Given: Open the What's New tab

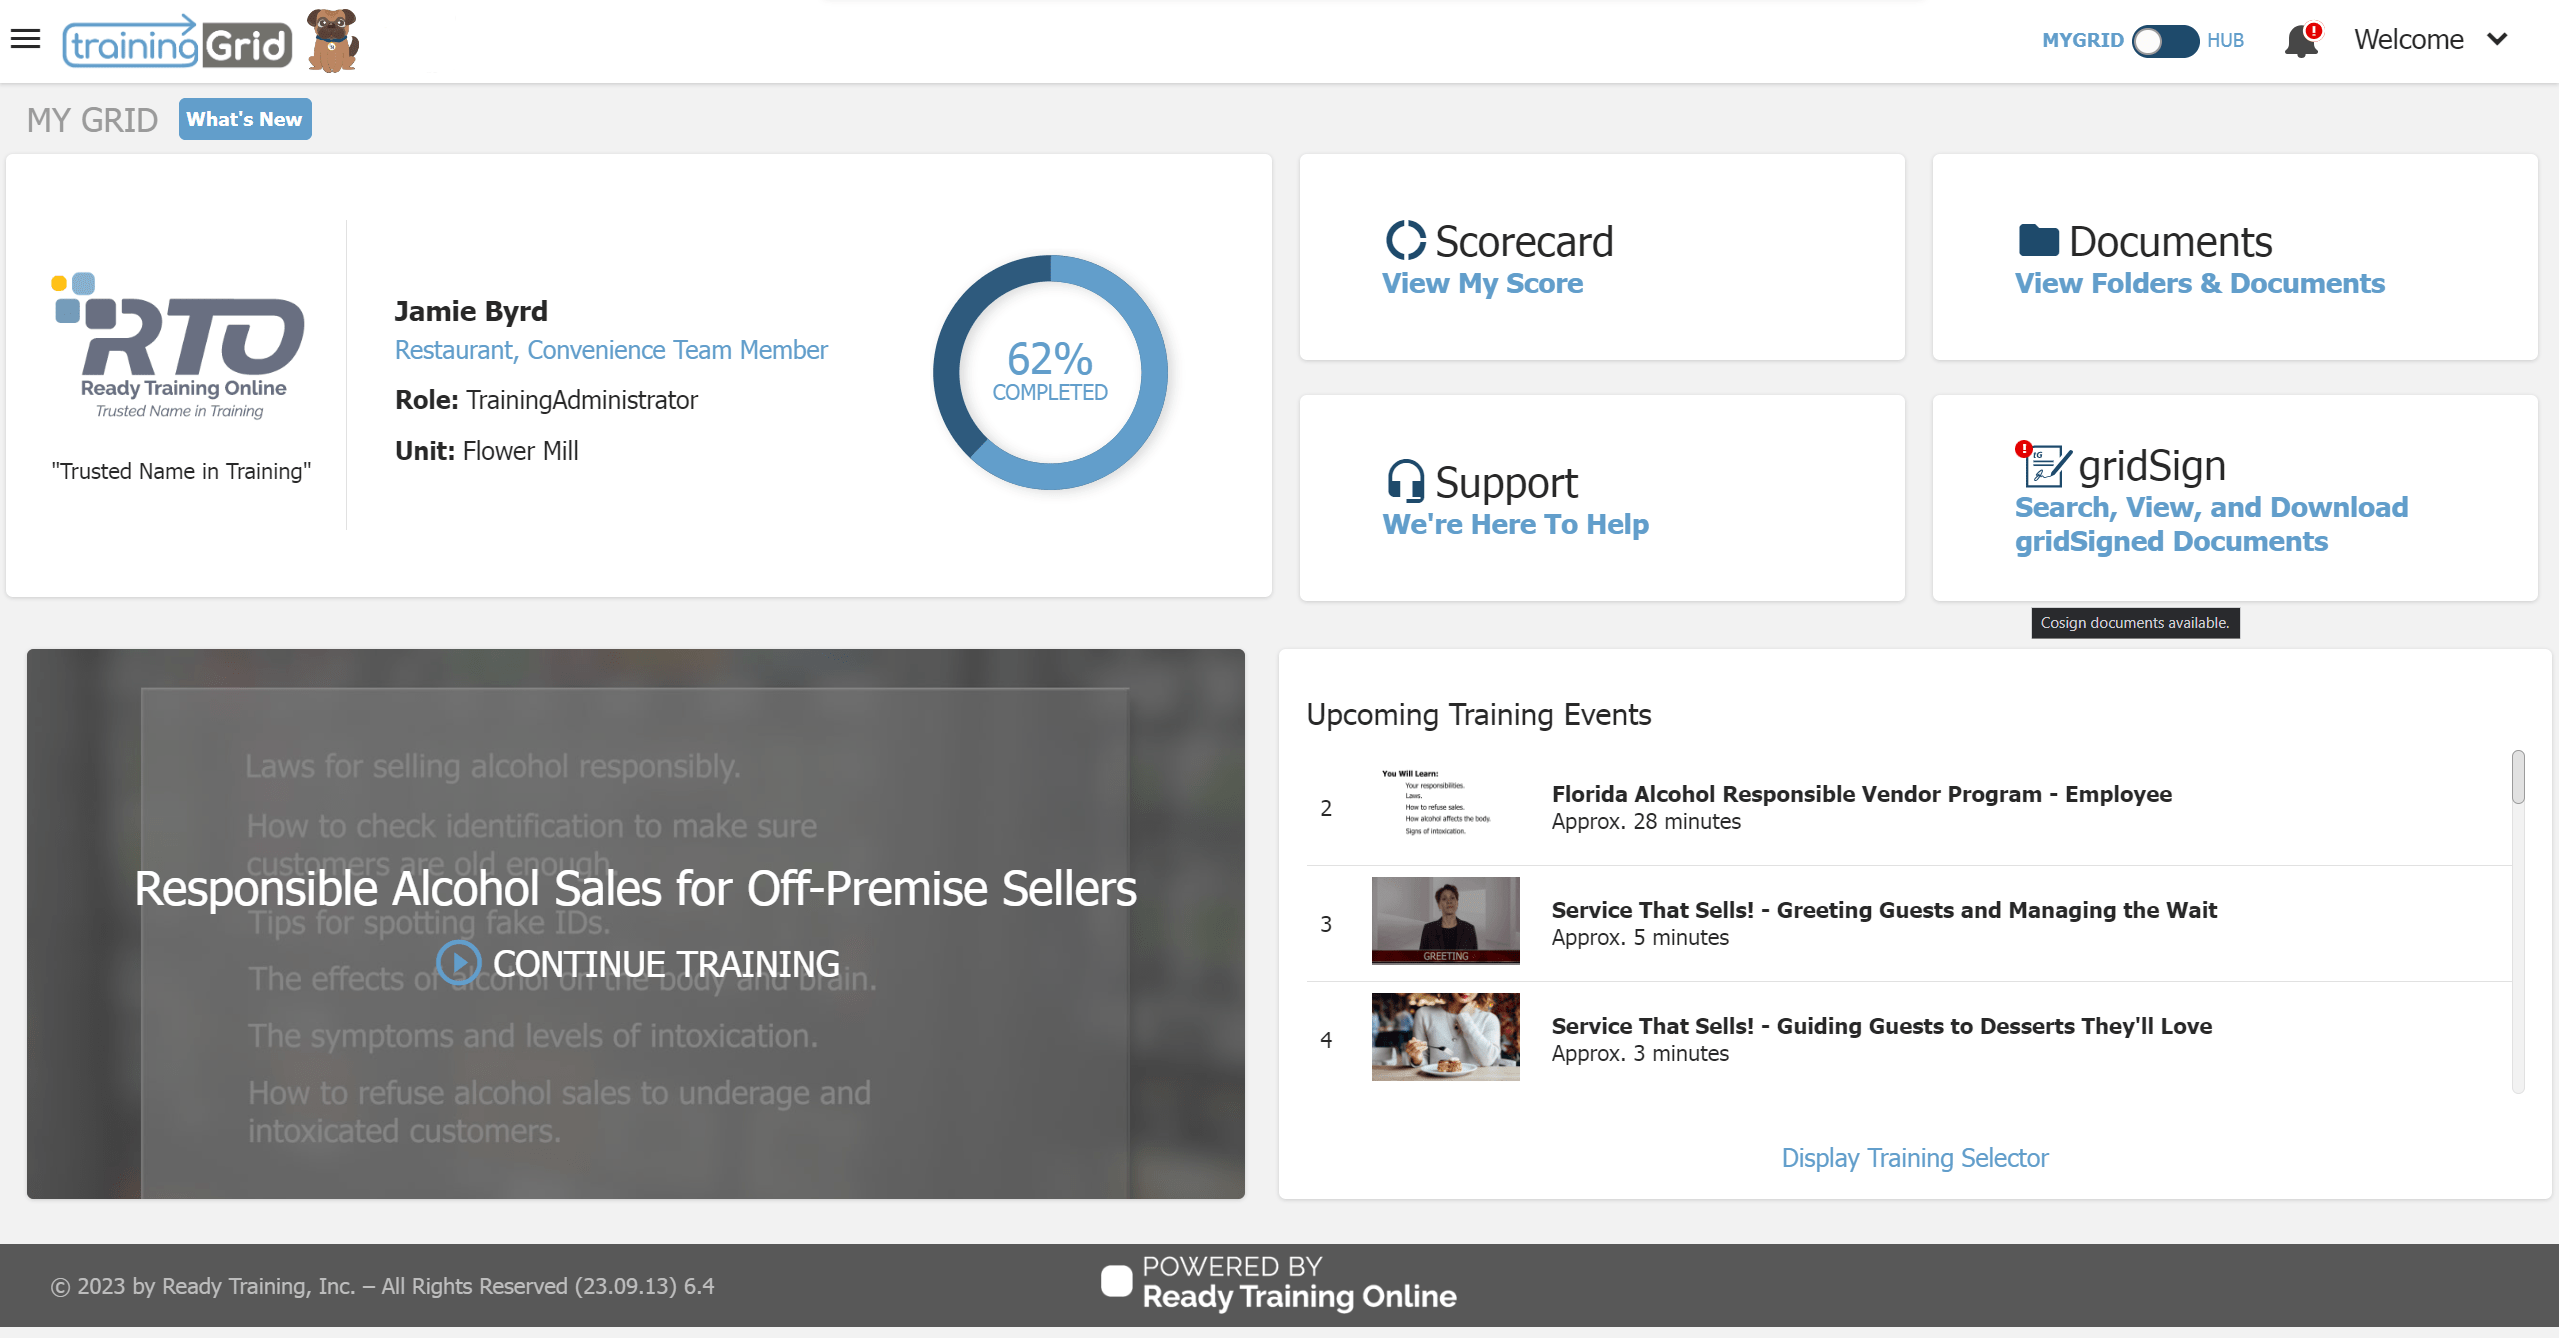Looking at the screenshot, I should pos(245,119).
